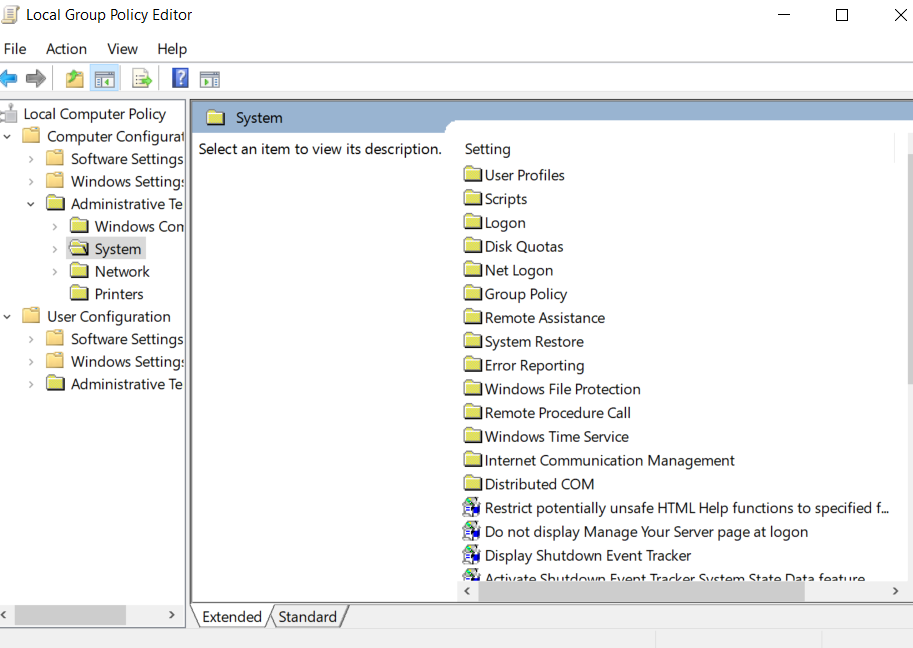Image resolution: width=913 pixels, height=648 pixels.
Task: Expand the System tree node
Action: 55,249
